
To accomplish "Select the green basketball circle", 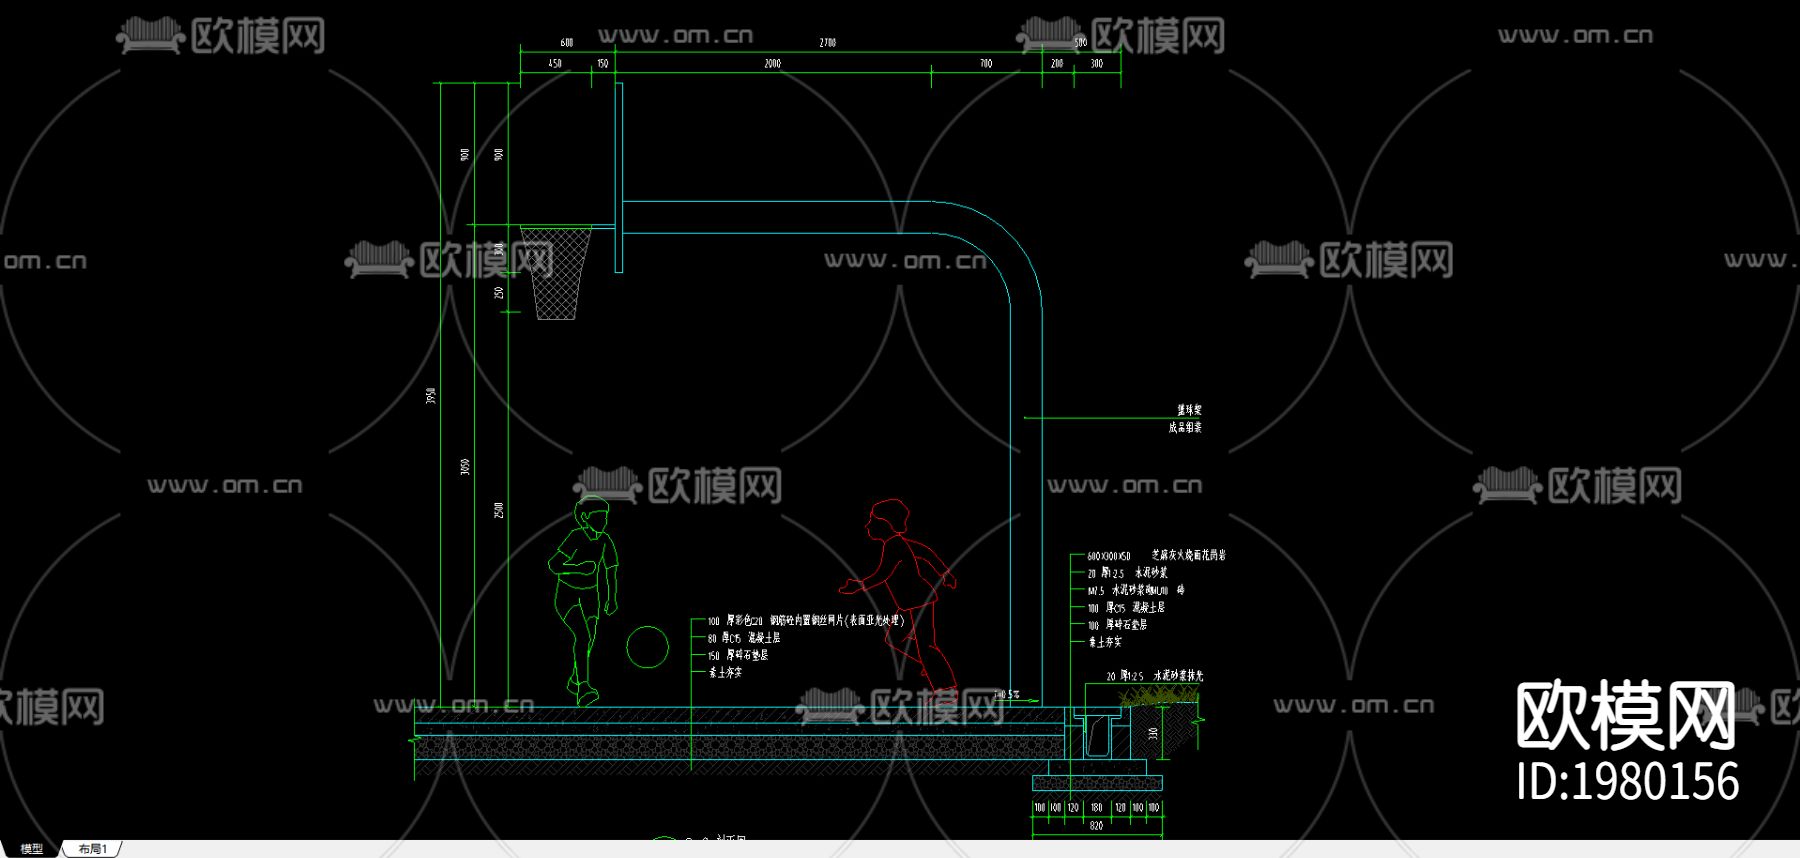I will (647, 647).
